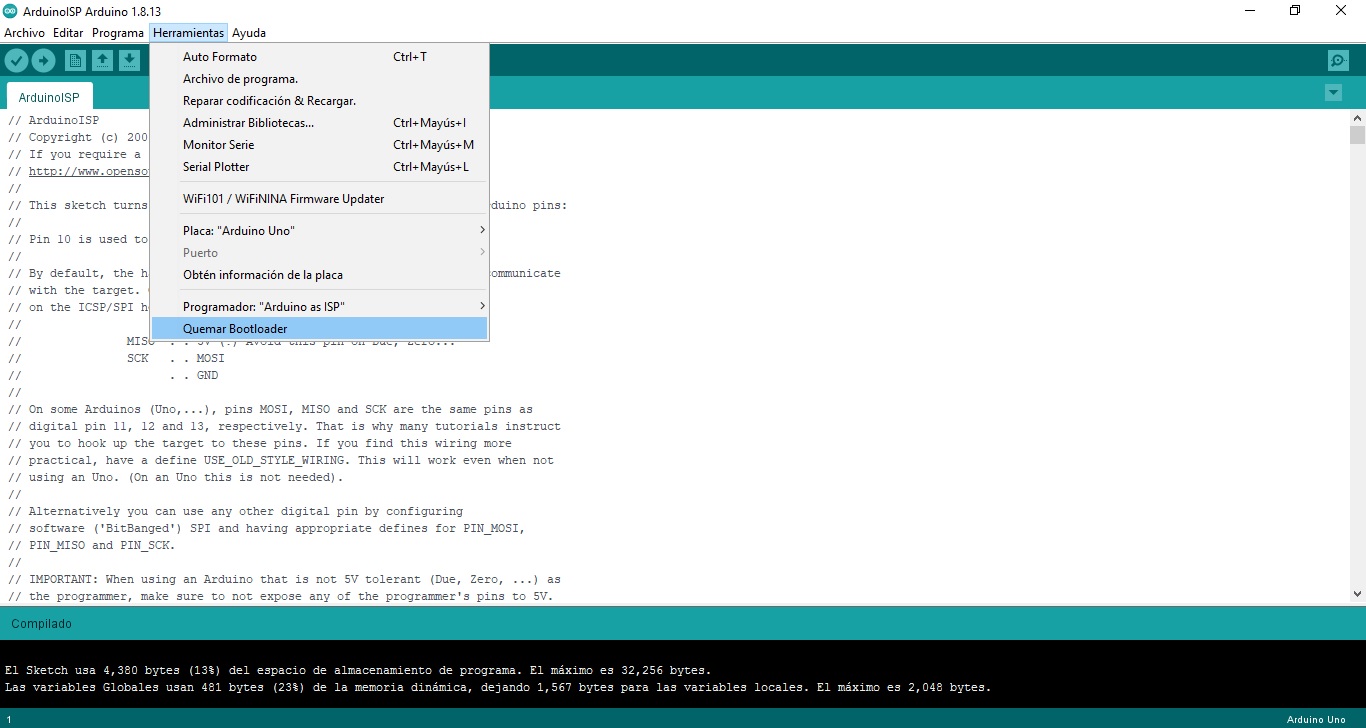Select Auto Formato from menu

coord(319,57)
